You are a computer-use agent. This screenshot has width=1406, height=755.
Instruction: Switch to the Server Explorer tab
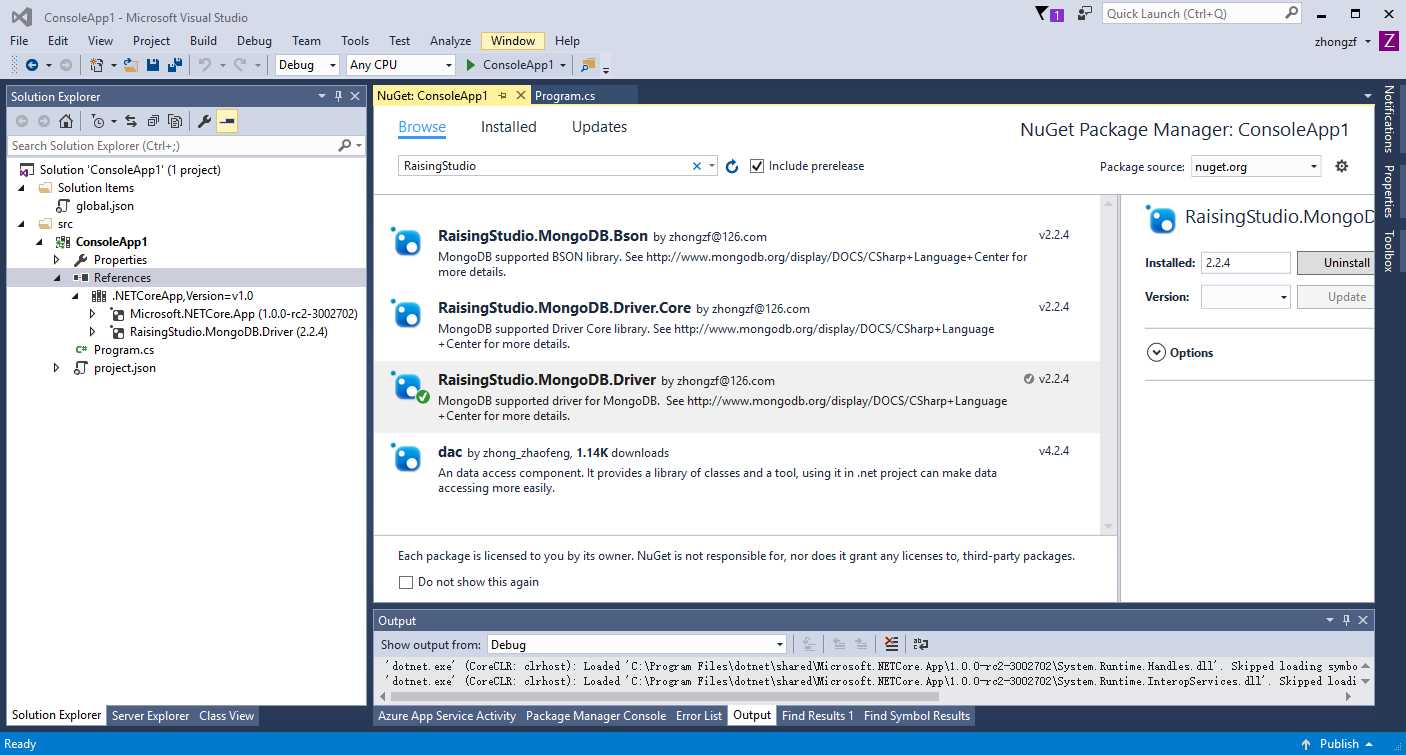(150, 716)
